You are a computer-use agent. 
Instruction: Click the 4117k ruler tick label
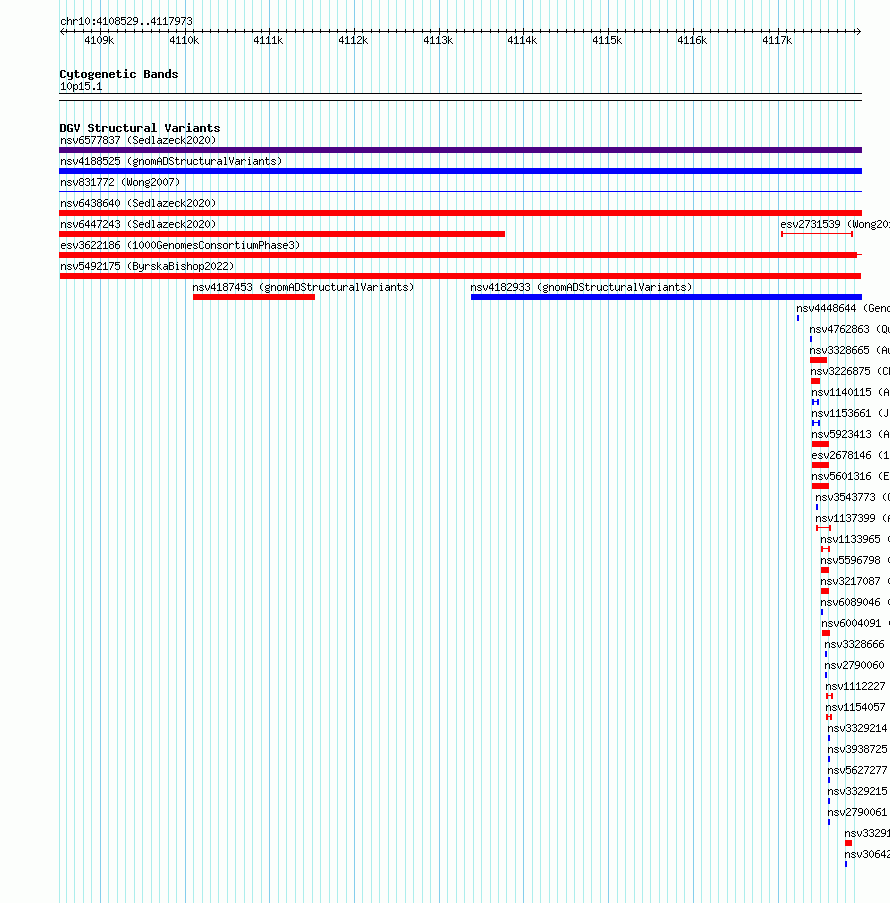[777, 40]
